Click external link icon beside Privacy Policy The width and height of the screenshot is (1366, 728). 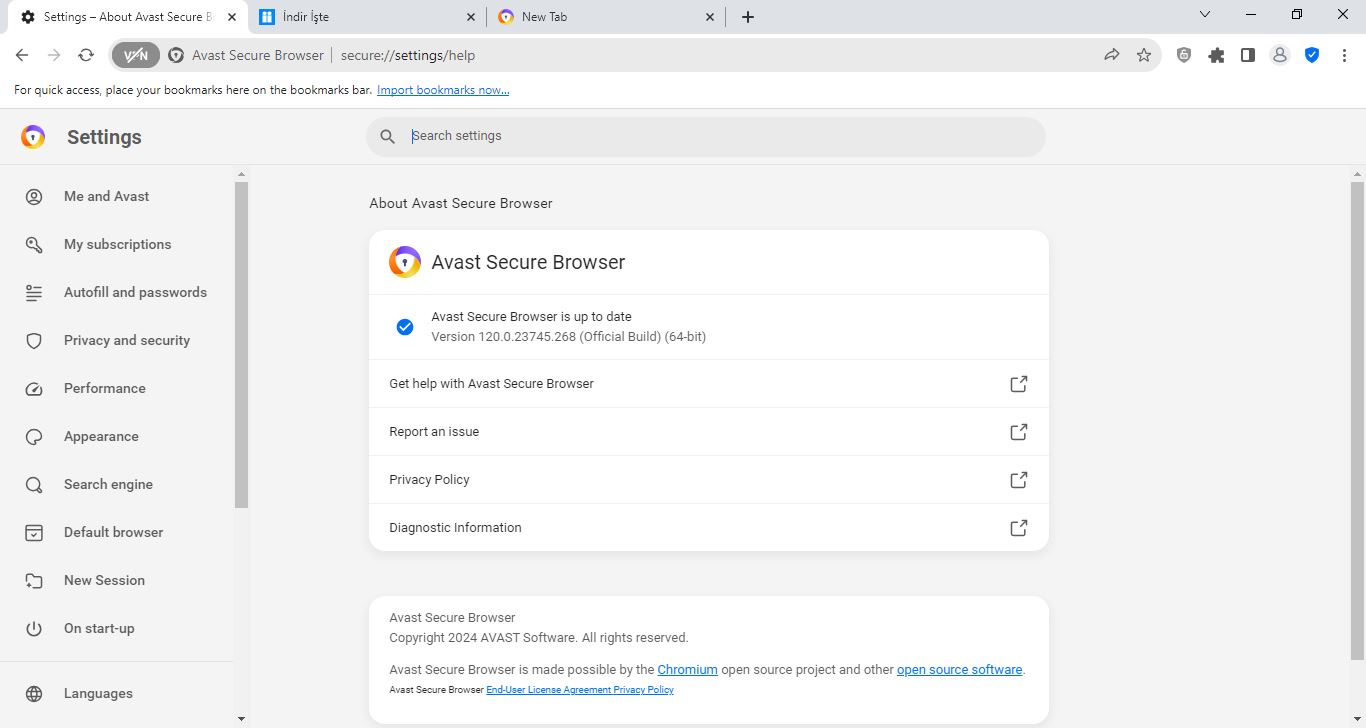[1018, 480]
